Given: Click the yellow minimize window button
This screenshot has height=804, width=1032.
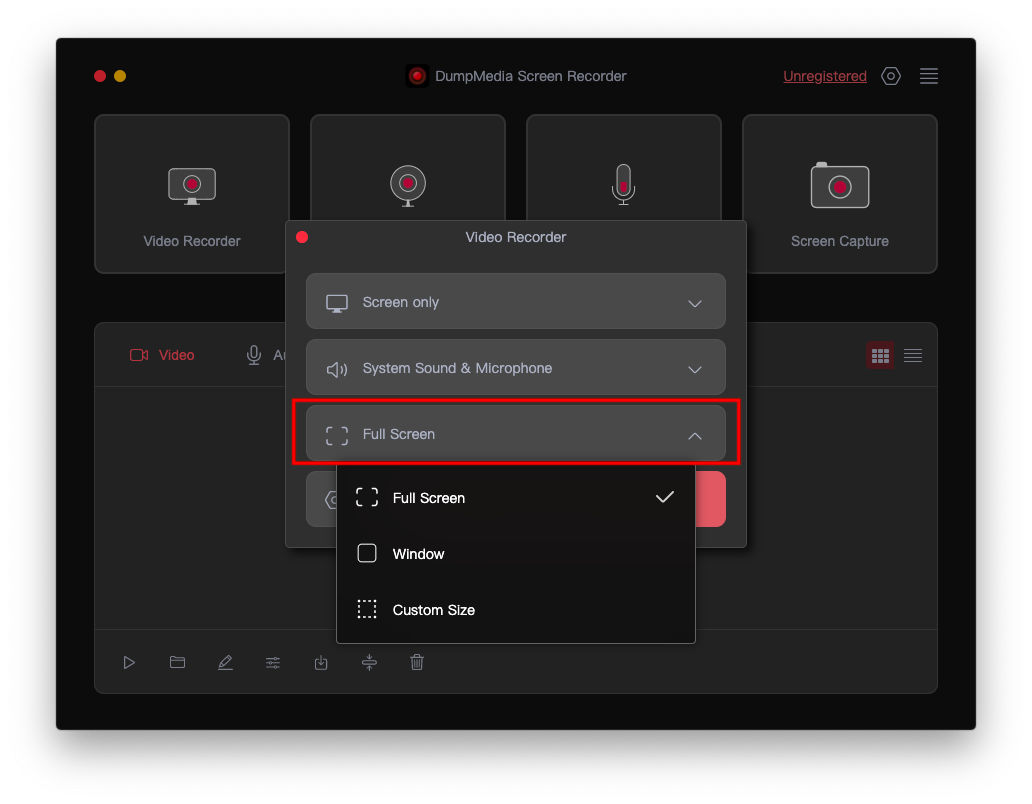Looking at the screenshot, I should click(120, 76).
